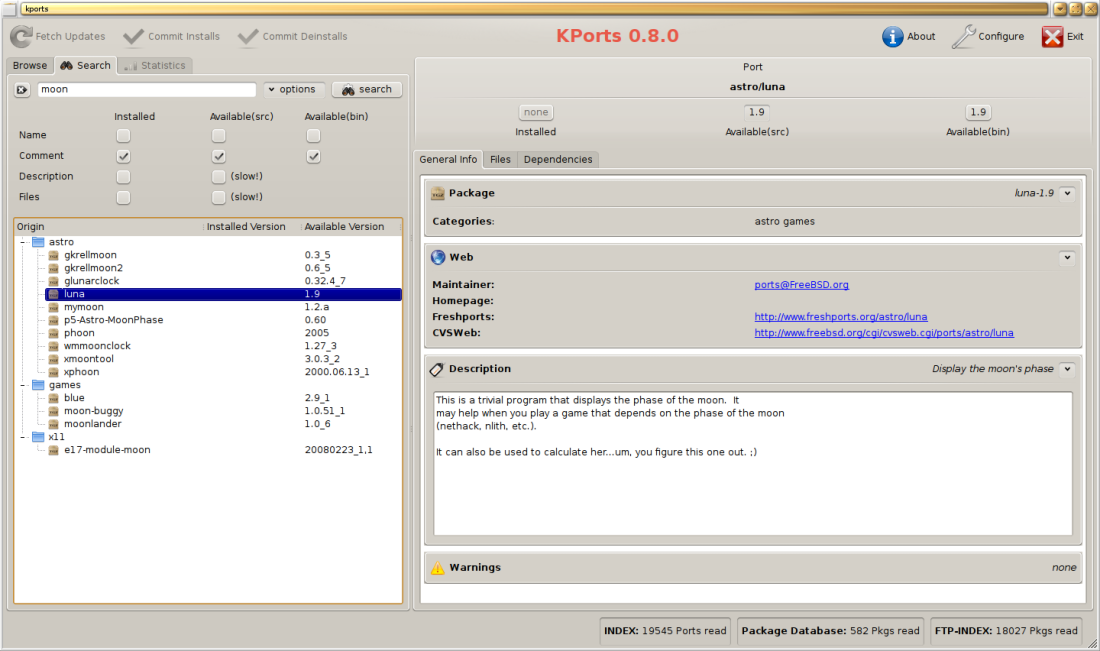
Task: Open the CVSWeb astro/luna link
Action: (884, 333)
